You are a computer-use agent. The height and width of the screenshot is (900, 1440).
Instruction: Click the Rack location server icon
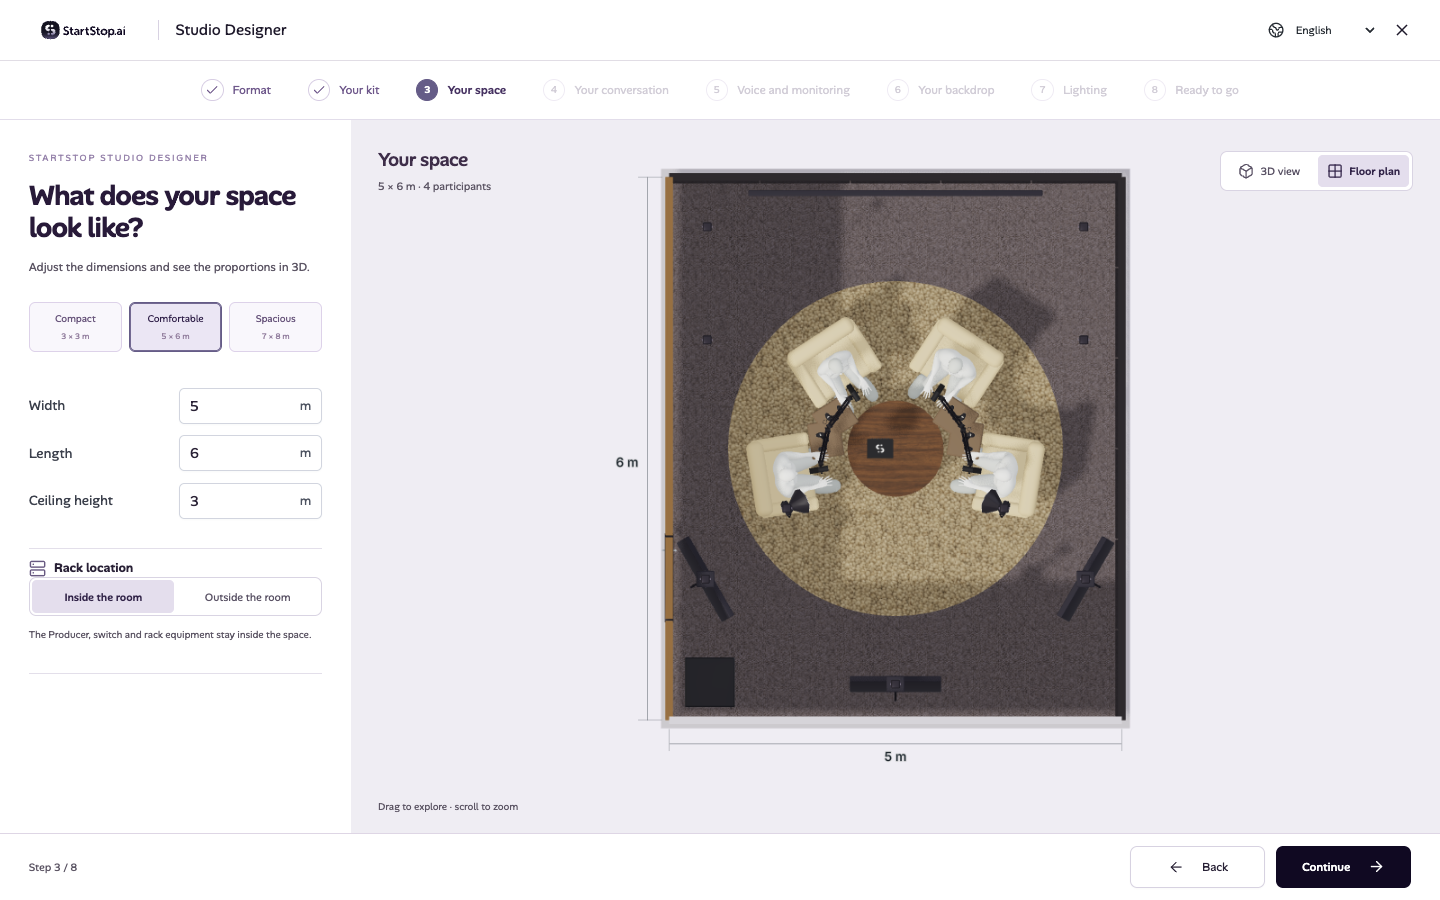(x=38, y=568)
